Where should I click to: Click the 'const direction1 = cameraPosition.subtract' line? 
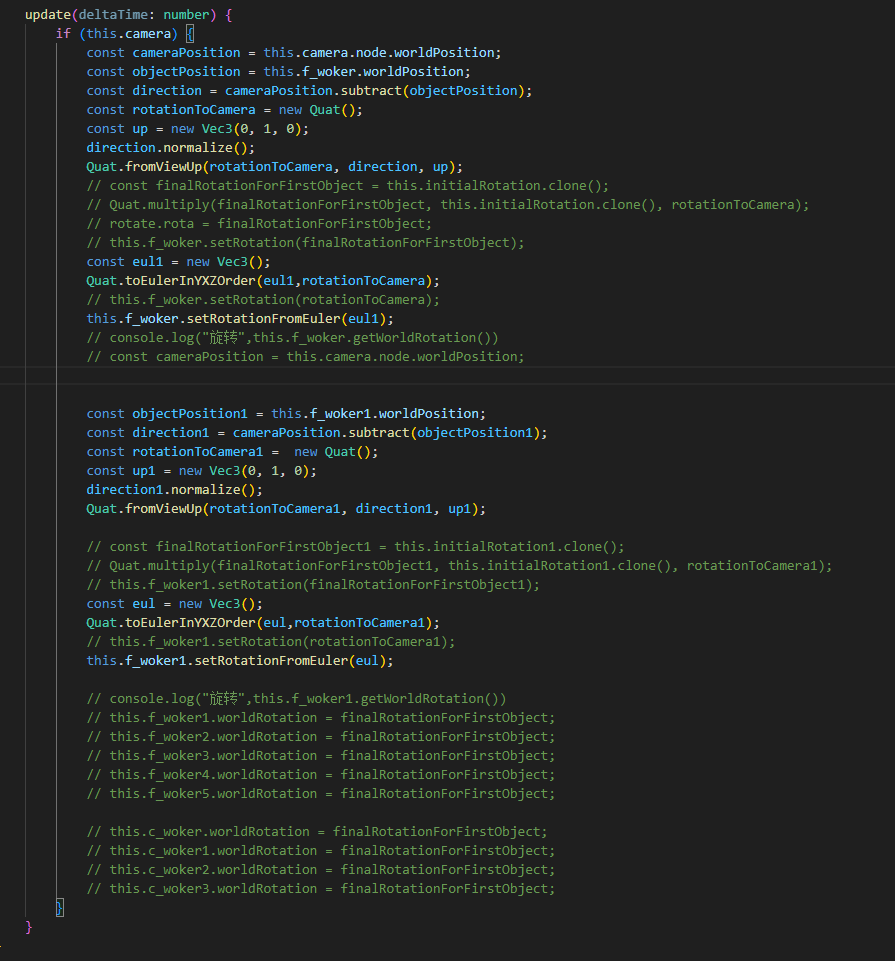click(317, 433)
